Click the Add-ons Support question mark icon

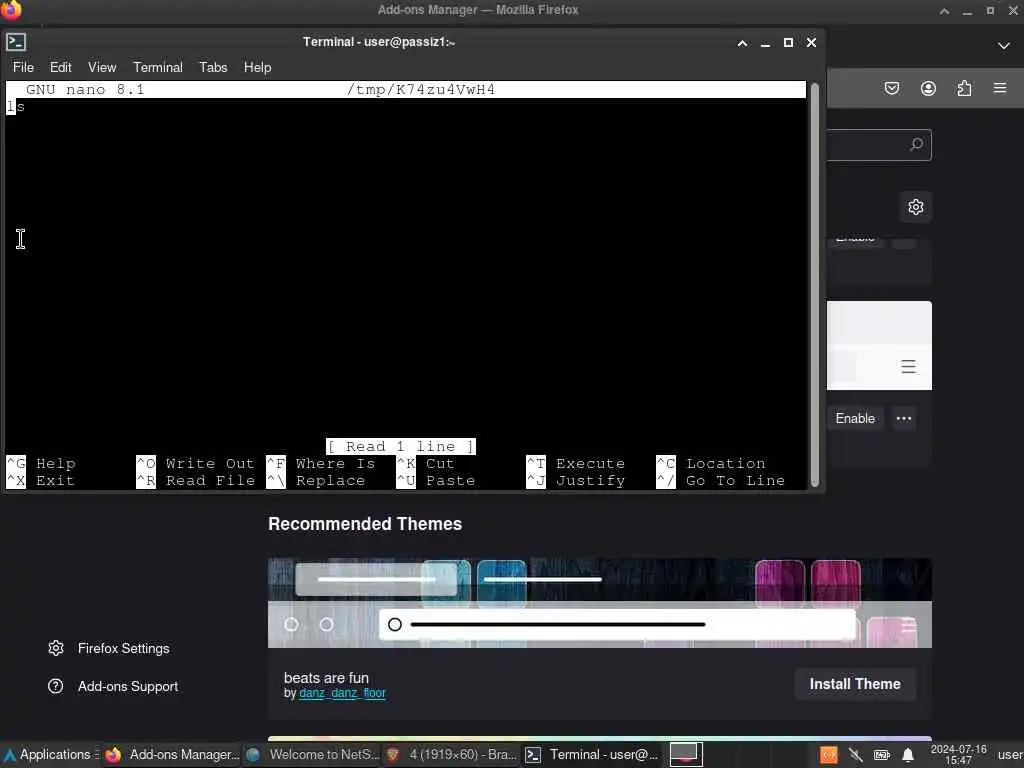[x=56, y=686]
